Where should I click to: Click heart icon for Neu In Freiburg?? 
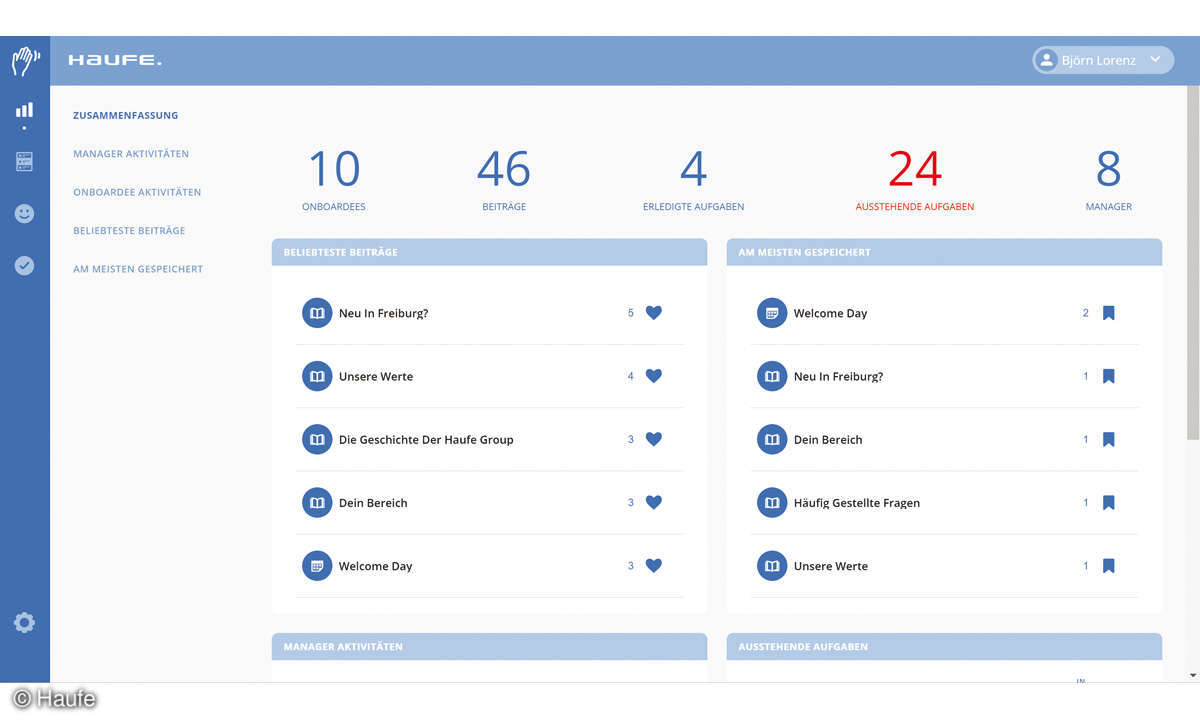654,313
